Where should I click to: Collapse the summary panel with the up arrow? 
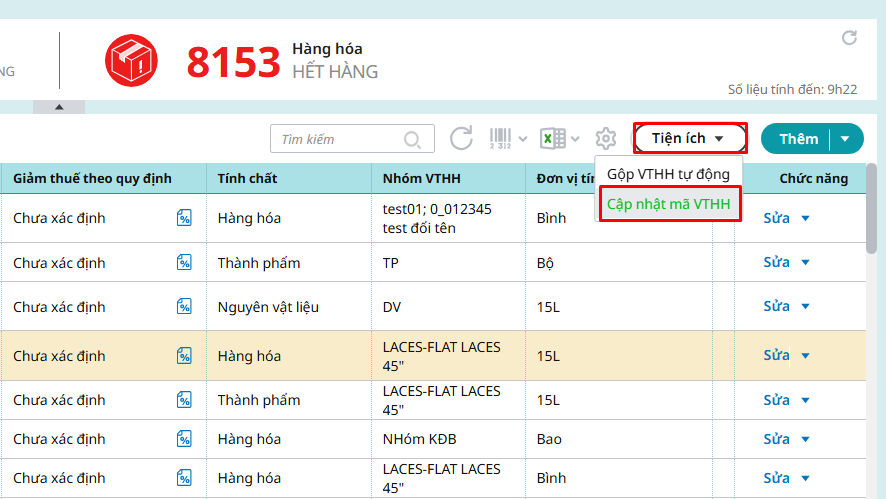point(58,107)
